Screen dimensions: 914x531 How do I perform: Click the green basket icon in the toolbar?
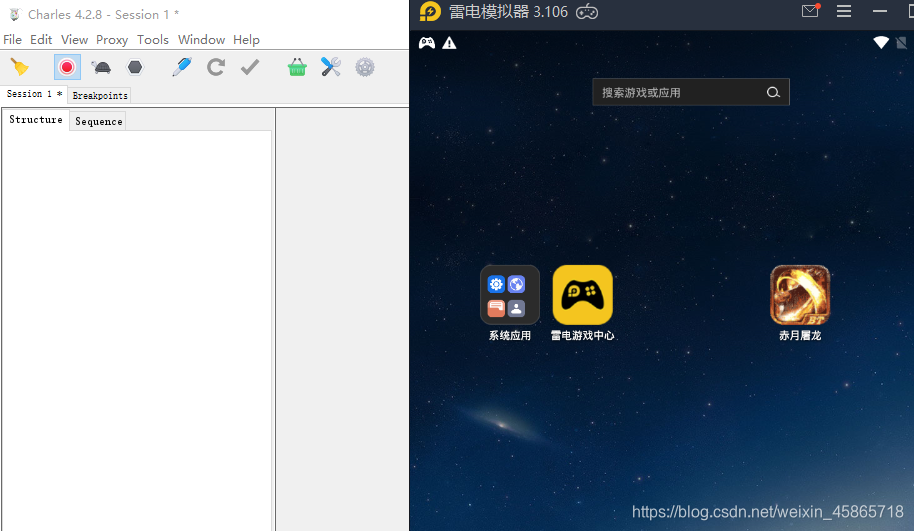click(x=297, y=67)
